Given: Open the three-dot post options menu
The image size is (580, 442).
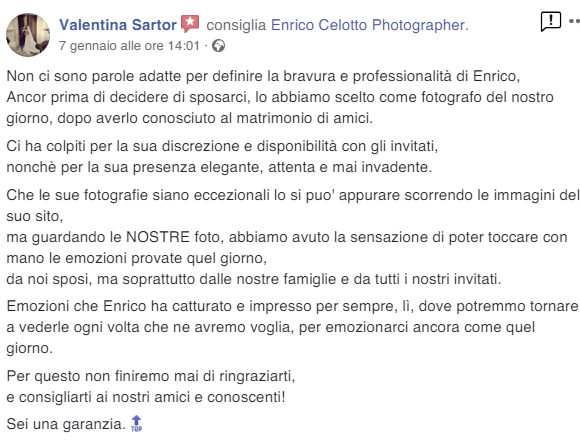Looking at the screenshot, I should (574, 21).
